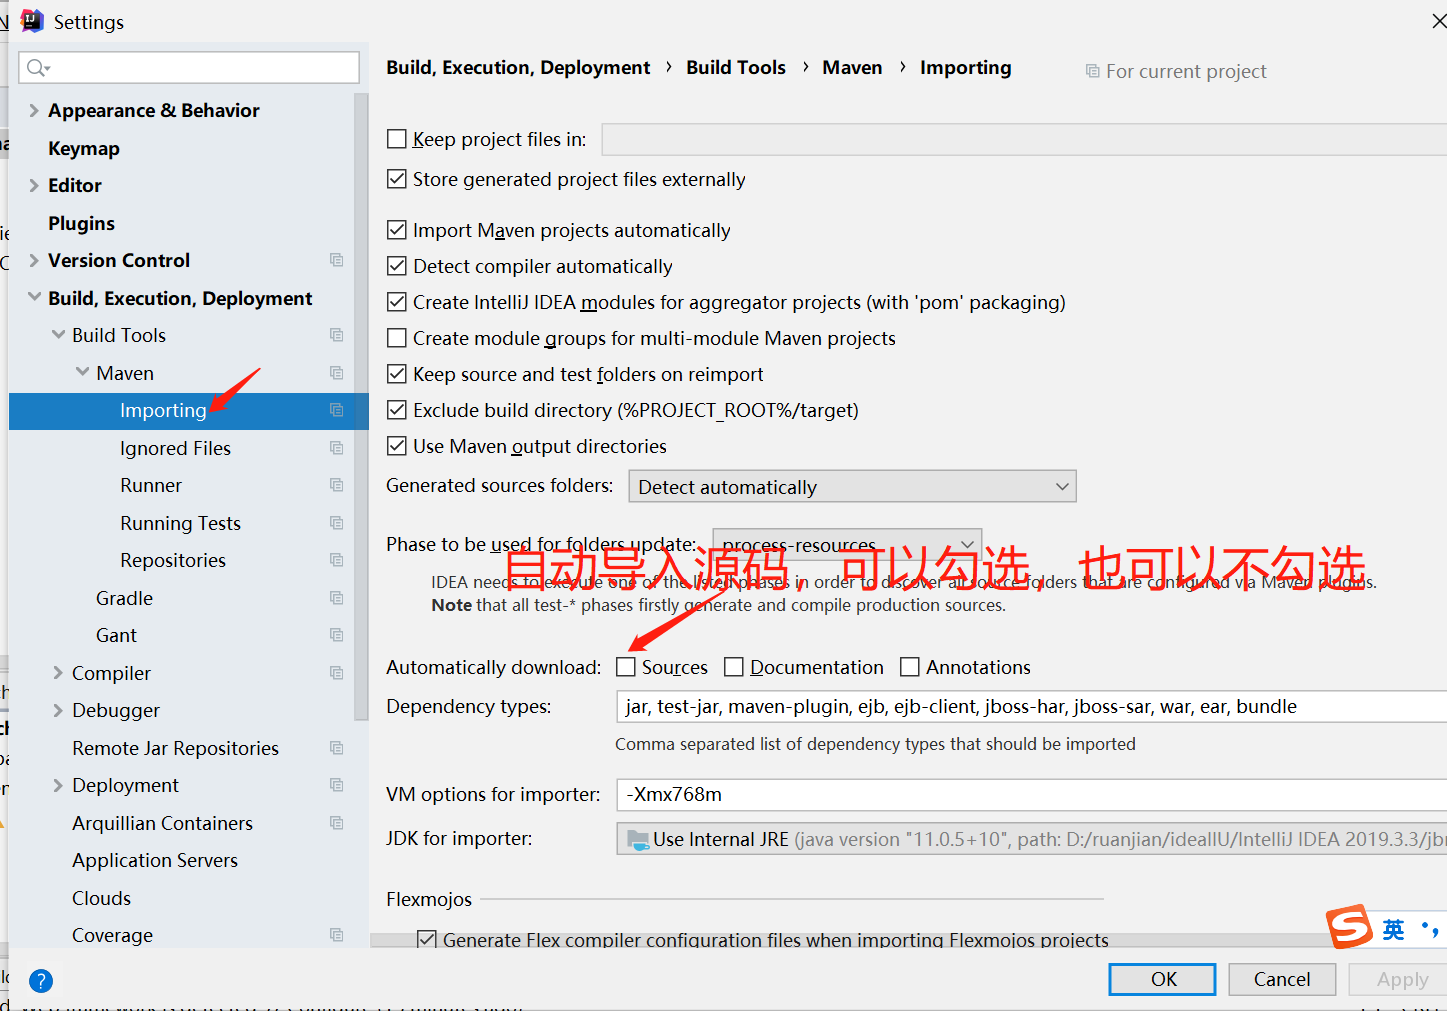Open Phase to be used for folders update dropdown

pos(847,545)
